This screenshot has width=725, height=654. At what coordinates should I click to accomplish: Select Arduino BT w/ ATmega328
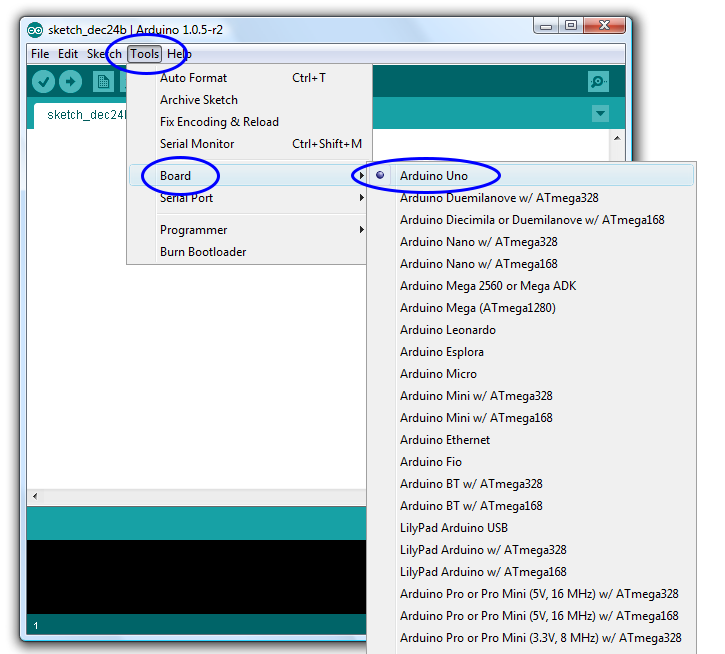tap(532, 484)
